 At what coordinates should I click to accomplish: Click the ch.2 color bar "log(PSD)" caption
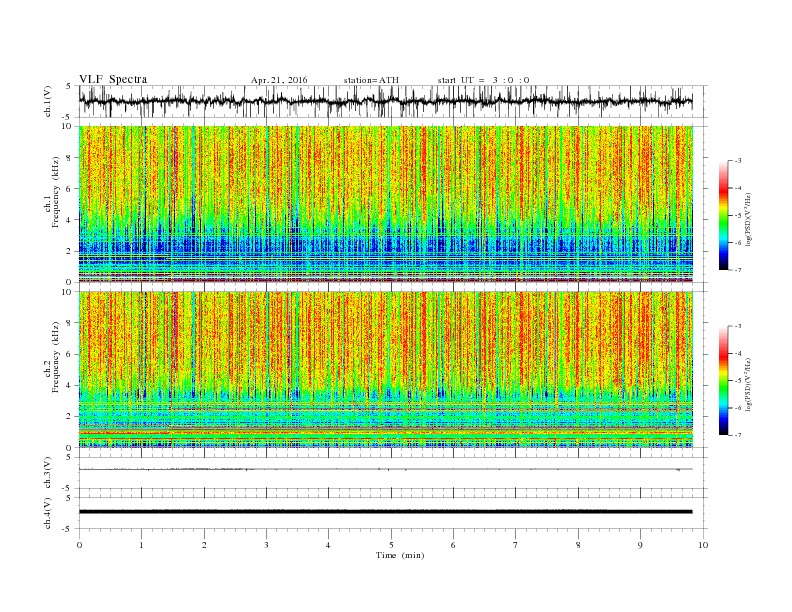pyautogui.click(x=750, y=384)
